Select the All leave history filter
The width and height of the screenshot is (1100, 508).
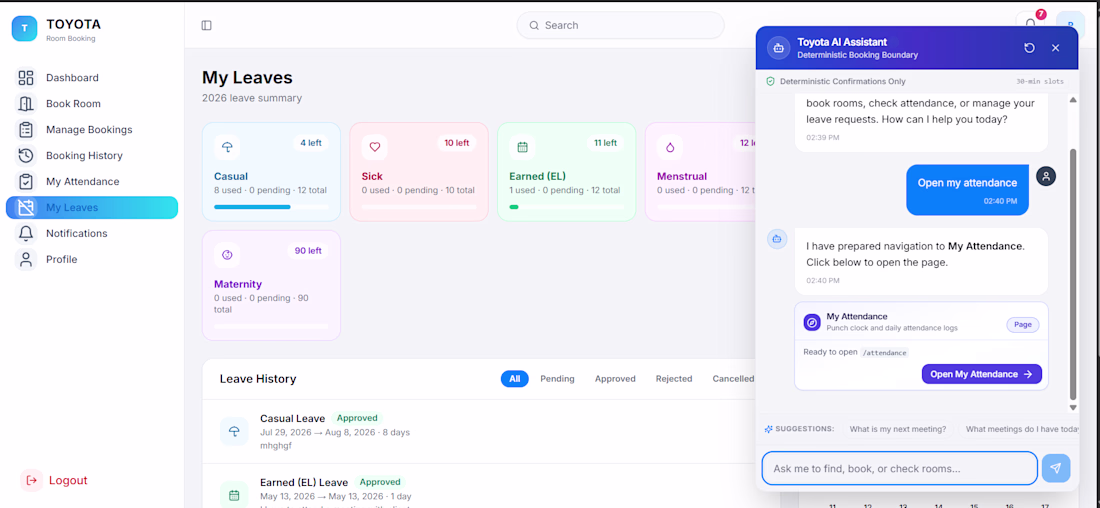click(x=514, y=379)
